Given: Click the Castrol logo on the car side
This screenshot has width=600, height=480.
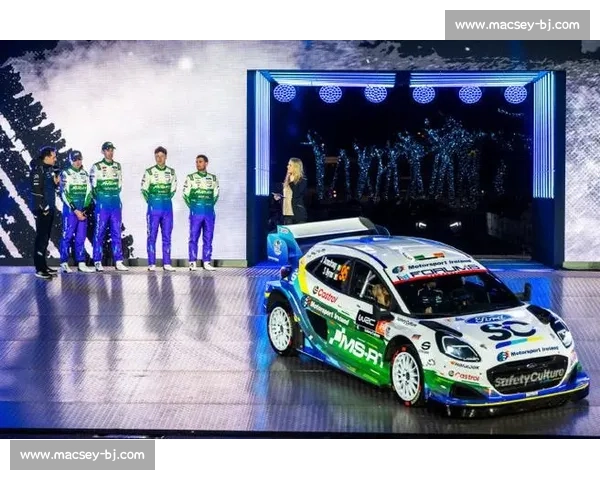Looking at the screenshot, I should [x=324, y=294].
